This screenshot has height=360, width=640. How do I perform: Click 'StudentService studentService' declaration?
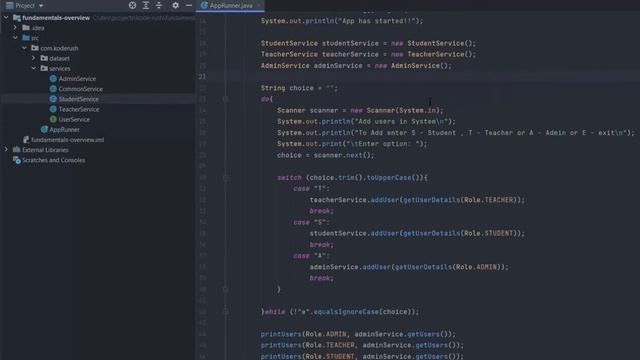[369, 43]
